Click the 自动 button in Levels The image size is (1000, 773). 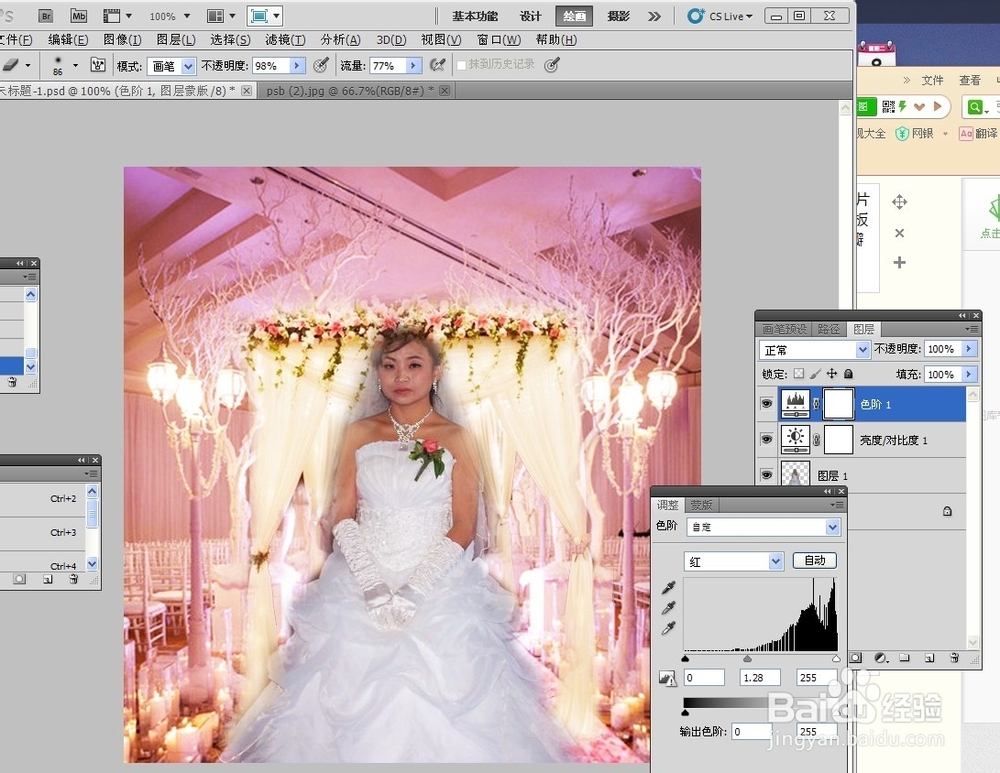814,561
